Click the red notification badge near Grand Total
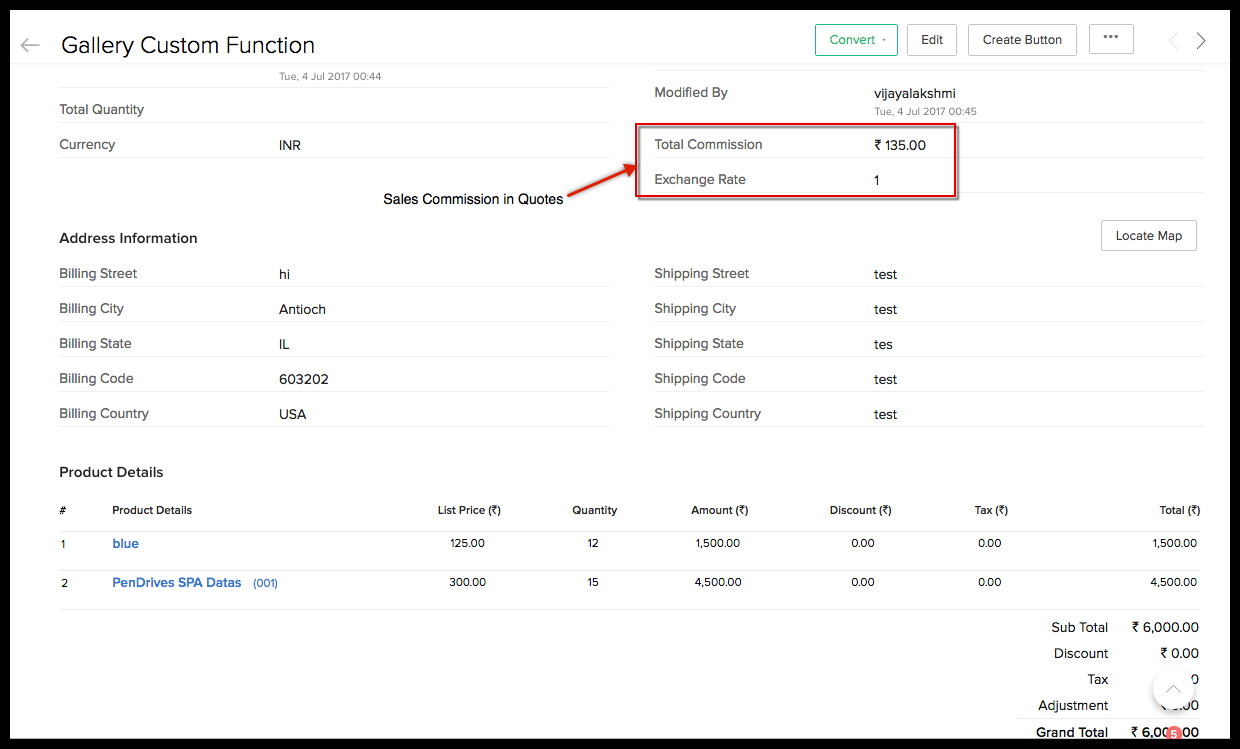Screen dimensions: 1240x749 pyautogui.click(x=1175, y=733)
